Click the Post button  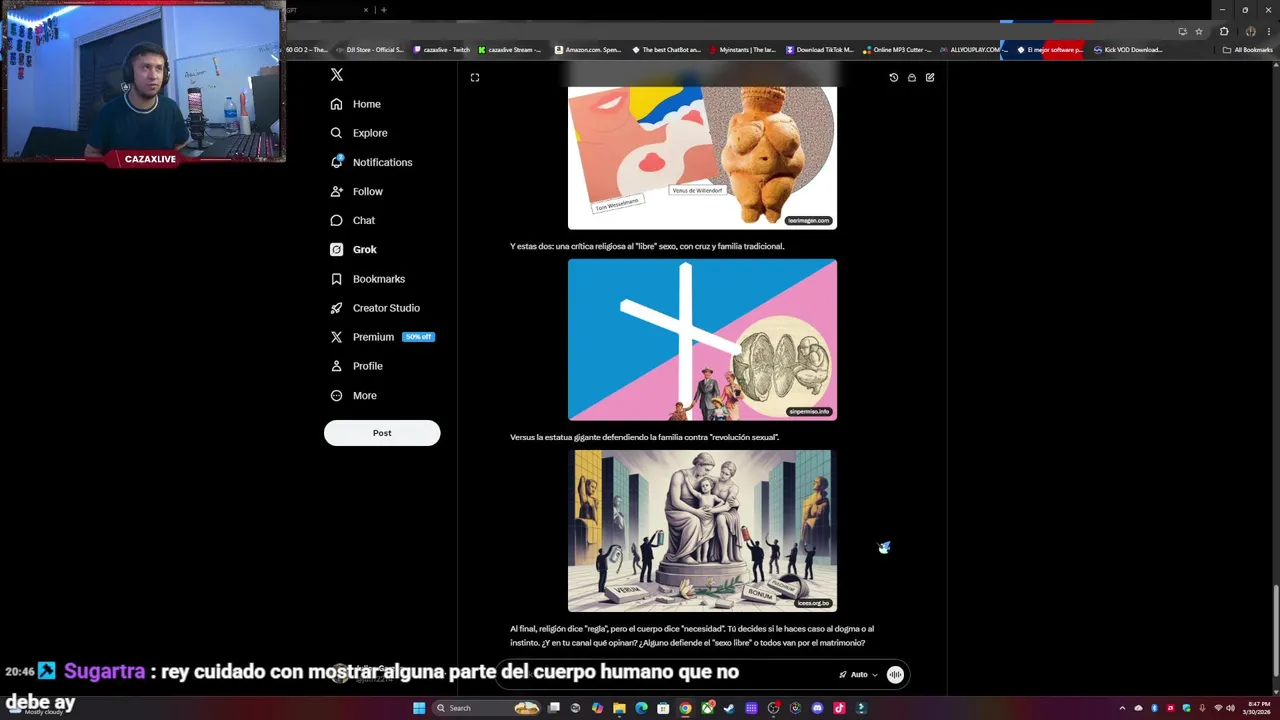[x=382, y=433]
